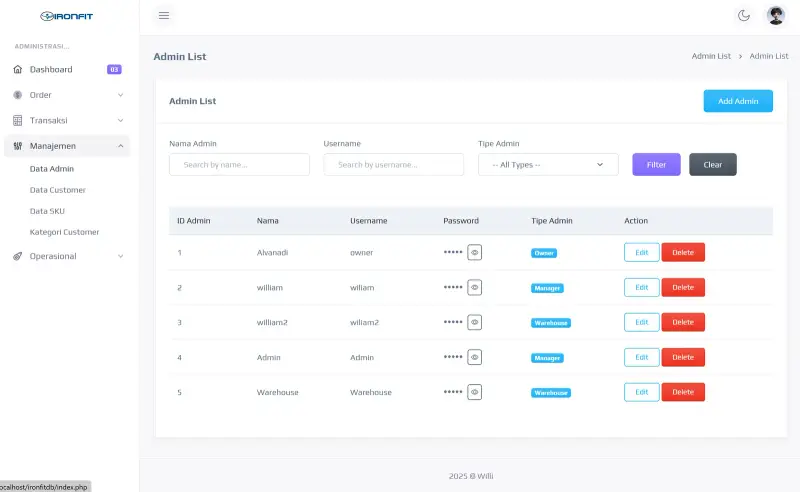Click the Operasional rocket icon
The image size is (800, 492).
pyautogui.click(x=18, y=256)
